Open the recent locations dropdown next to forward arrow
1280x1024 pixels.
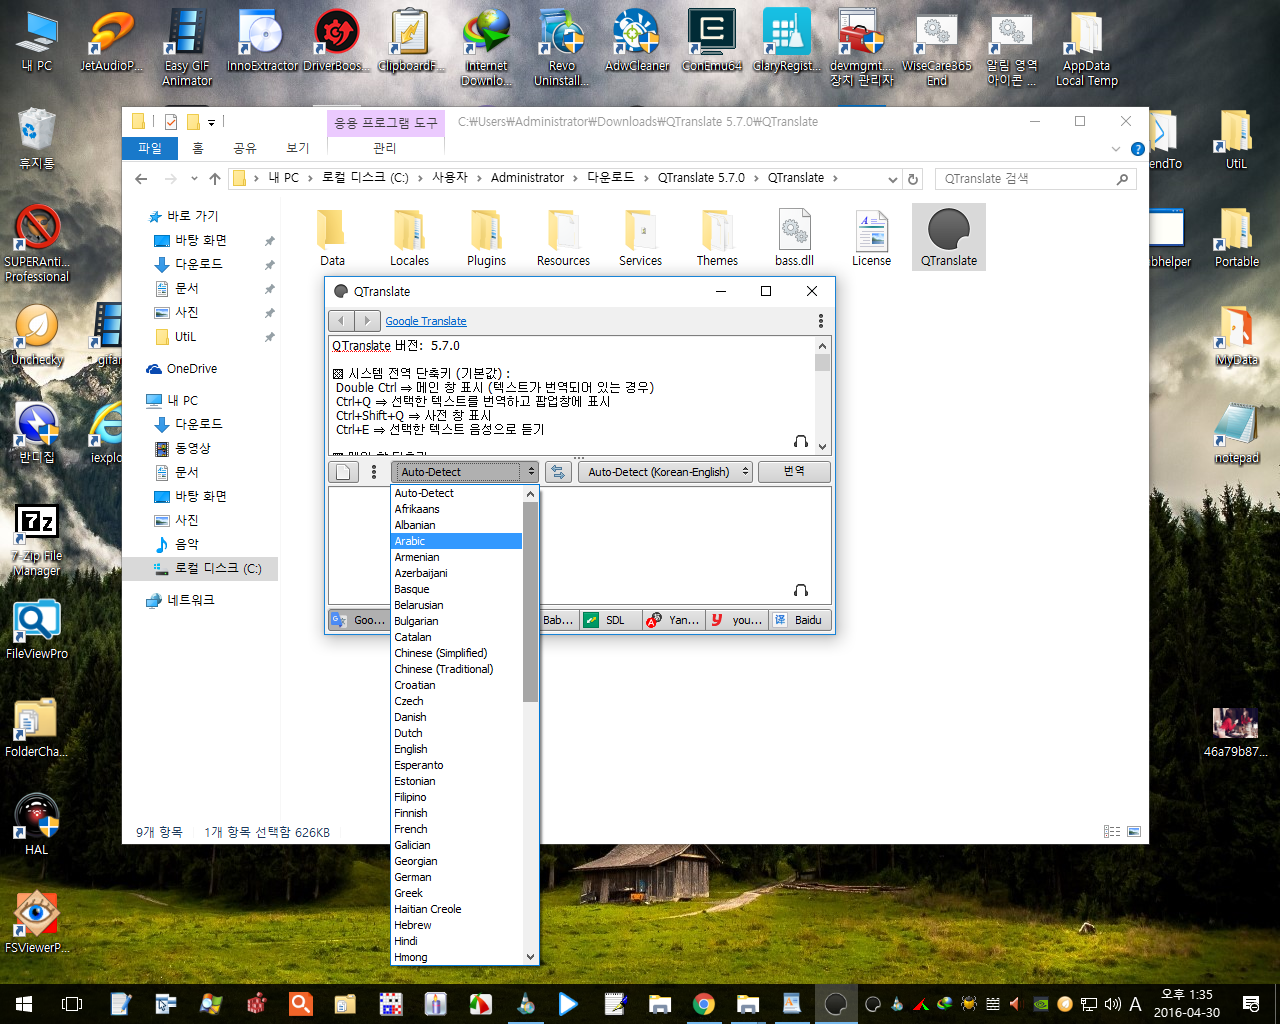[193, 179]
